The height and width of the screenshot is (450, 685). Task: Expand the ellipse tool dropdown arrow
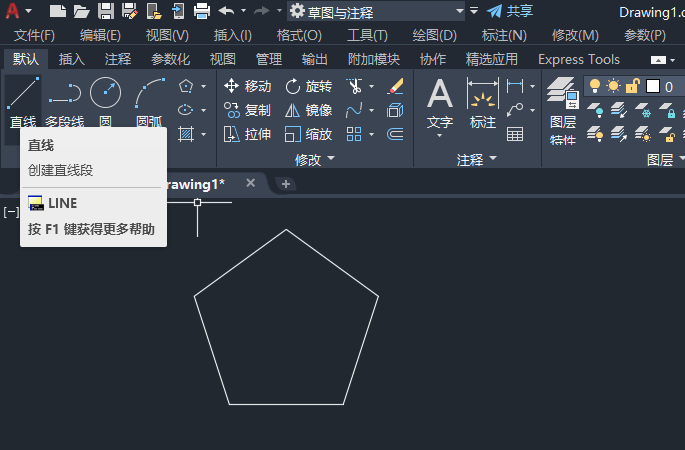[204, 110]
